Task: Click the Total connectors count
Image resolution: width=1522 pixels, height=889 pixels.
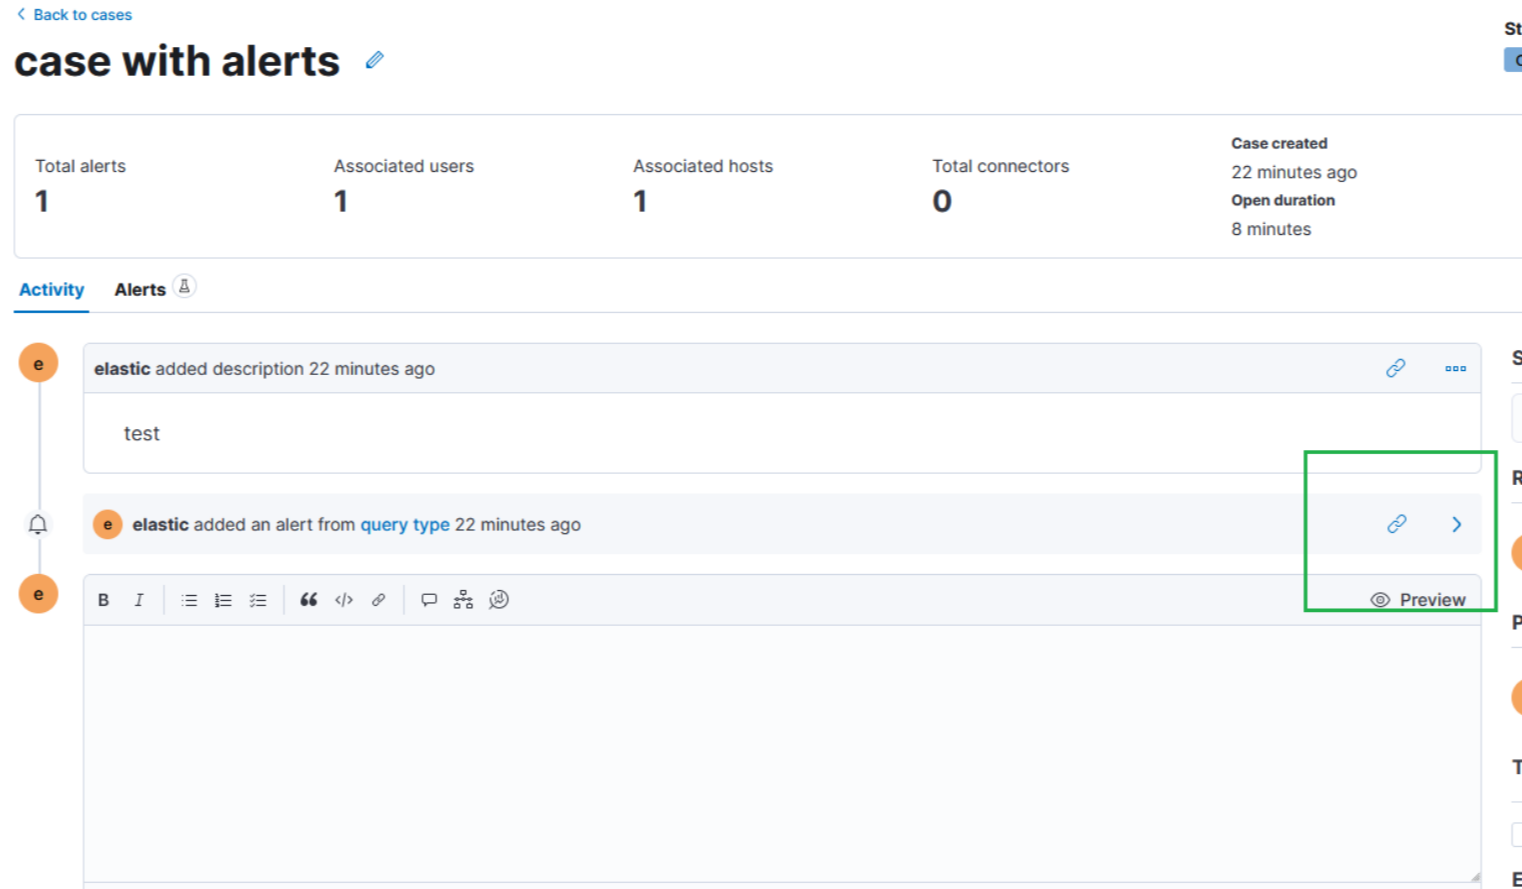Action: pyautogui.click(x=942, y=202)
